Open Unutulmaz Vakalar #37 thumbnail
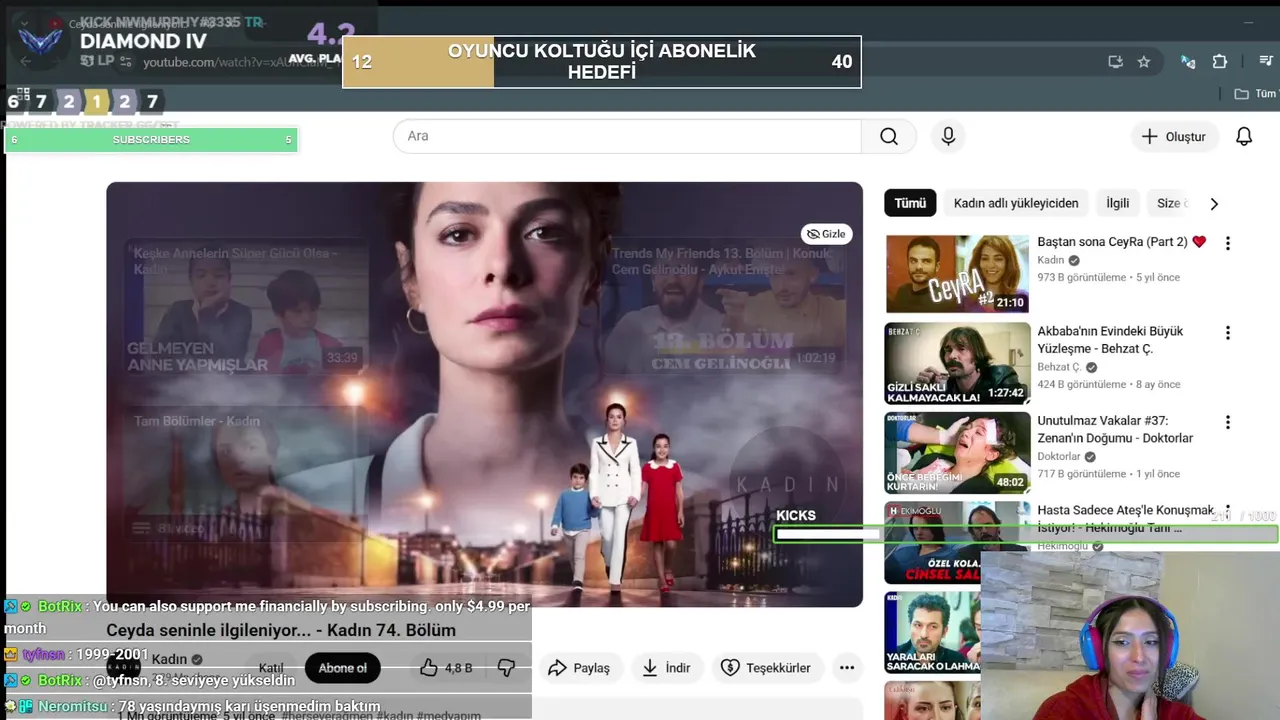Screen dimensions: 1280x720 coord(957,453)
